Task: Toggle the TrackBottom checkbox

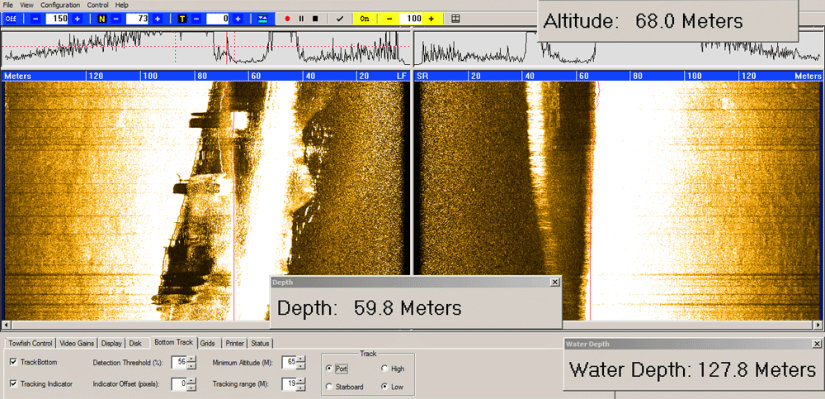Action: pos(13,362)
